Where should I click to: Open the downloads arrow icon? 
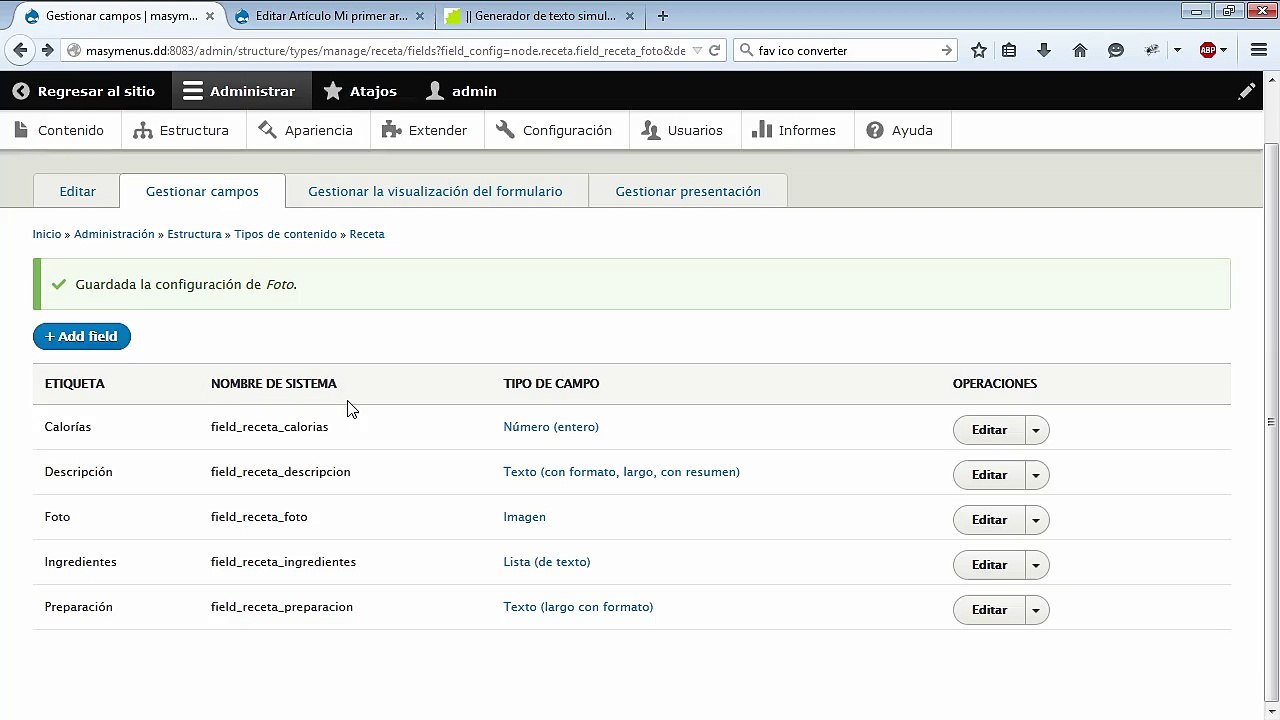(x=1044, y=51)
